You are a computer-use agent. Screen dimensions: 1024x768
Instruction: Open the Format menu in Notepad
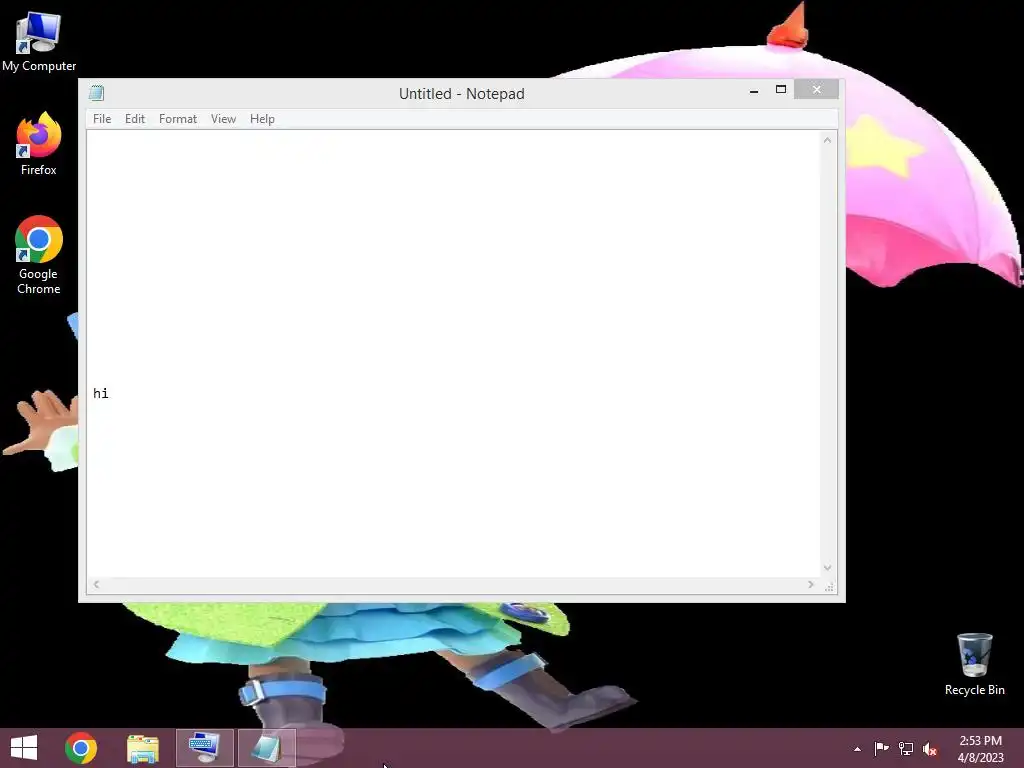click(178, 119)
